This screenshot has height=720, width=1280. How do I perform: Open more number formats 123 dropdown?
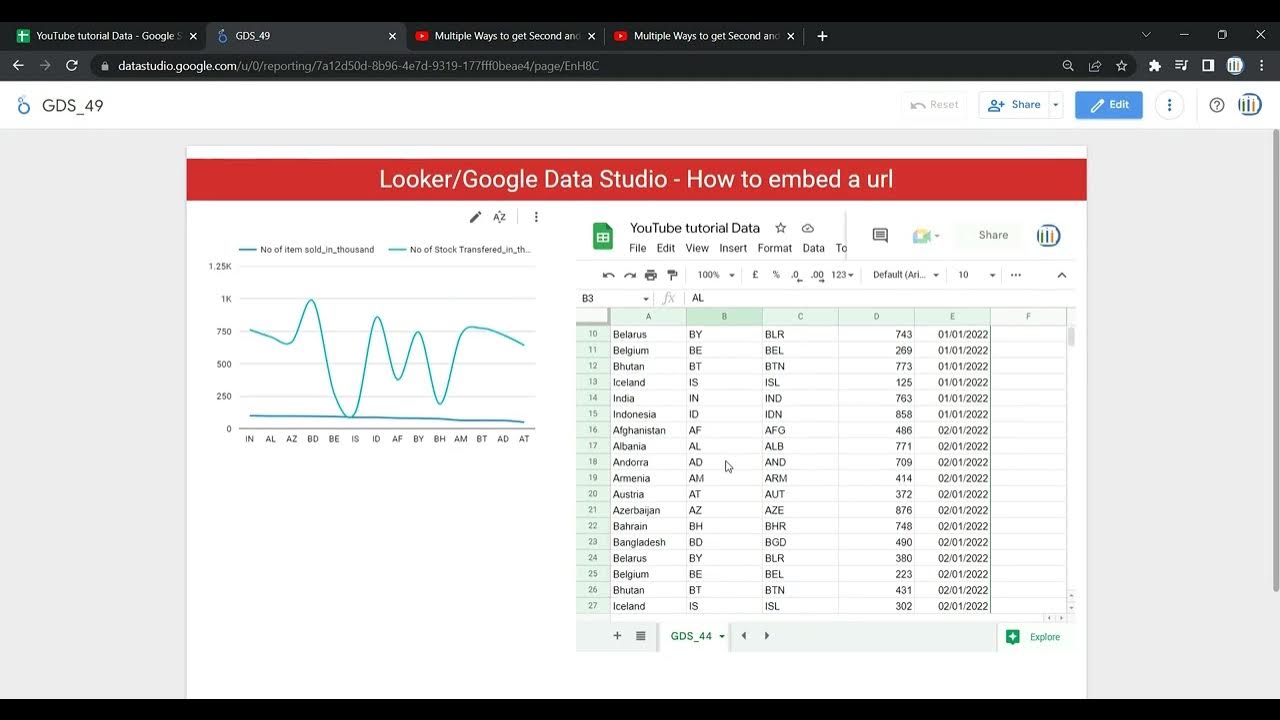coord(842,275)
